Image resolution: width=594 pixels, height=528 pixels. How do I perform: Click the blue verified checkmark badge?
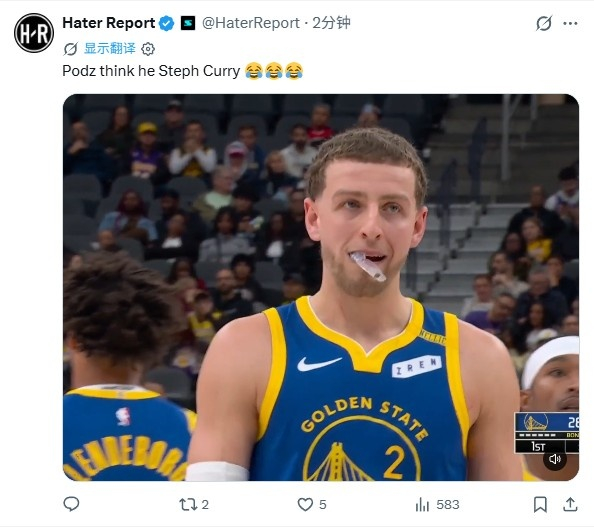(166, 23)
